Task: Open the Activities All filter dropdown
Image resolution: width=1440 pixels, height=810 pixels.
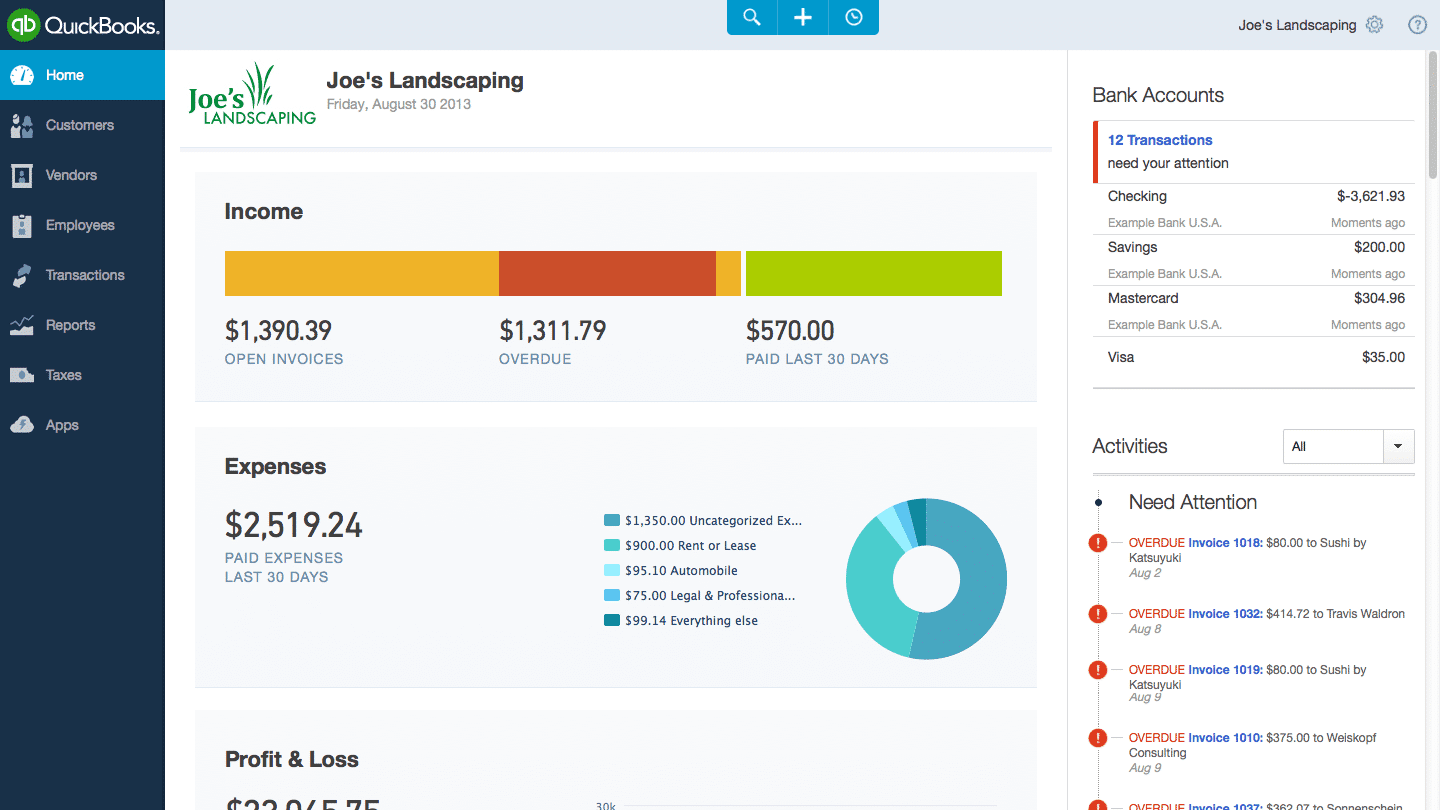Action: [1348, 446]
